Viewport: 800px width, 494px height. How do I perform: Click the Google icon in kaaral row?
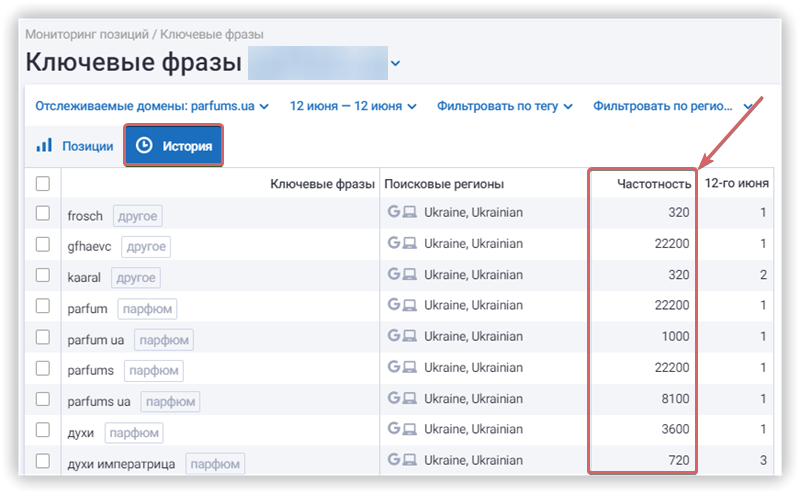point(393,274)
